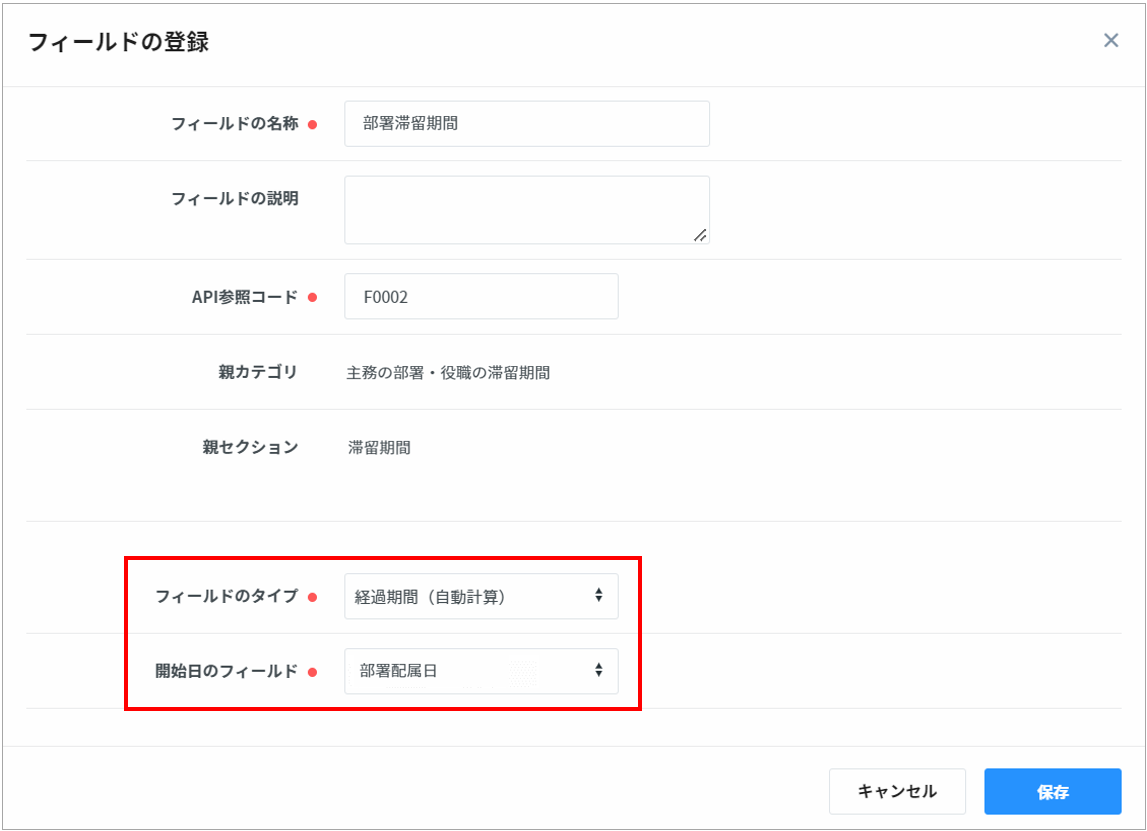
Task: Click the 親セクション value 滞留期間
Action: 379,447
